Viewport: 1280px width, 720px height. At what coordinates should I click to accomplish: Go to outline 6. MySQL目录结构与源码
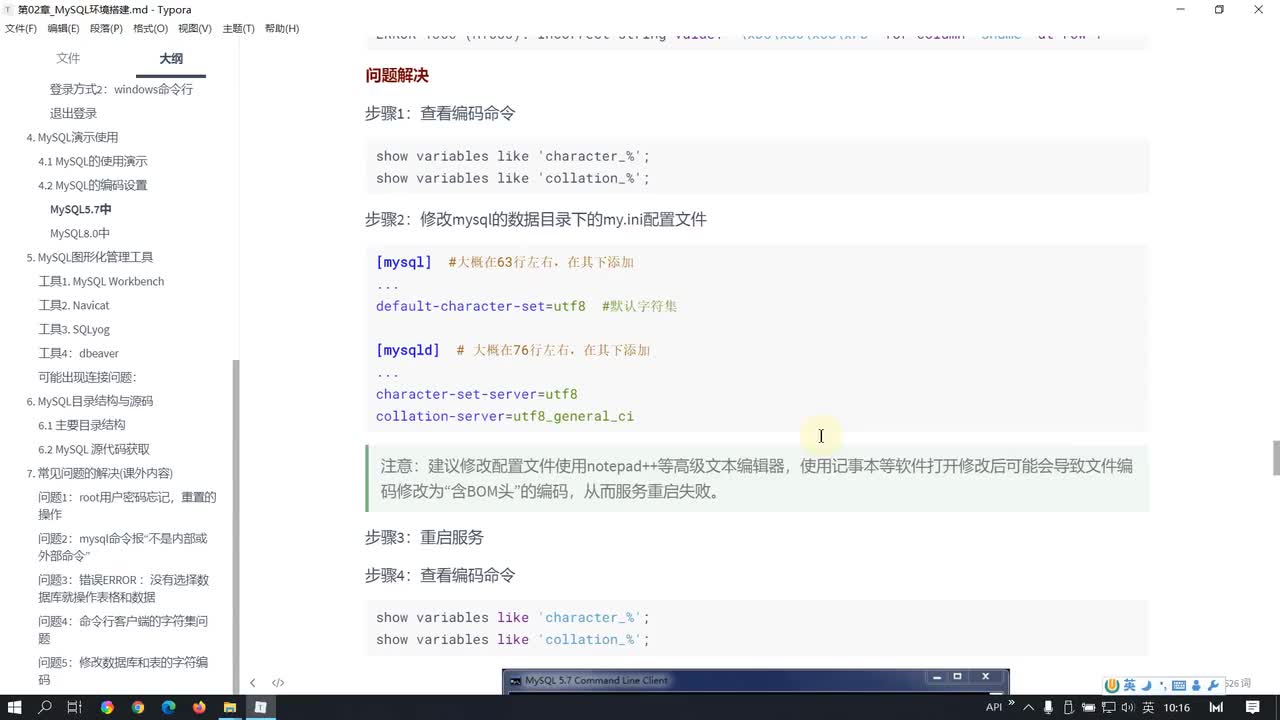[90, 401]
